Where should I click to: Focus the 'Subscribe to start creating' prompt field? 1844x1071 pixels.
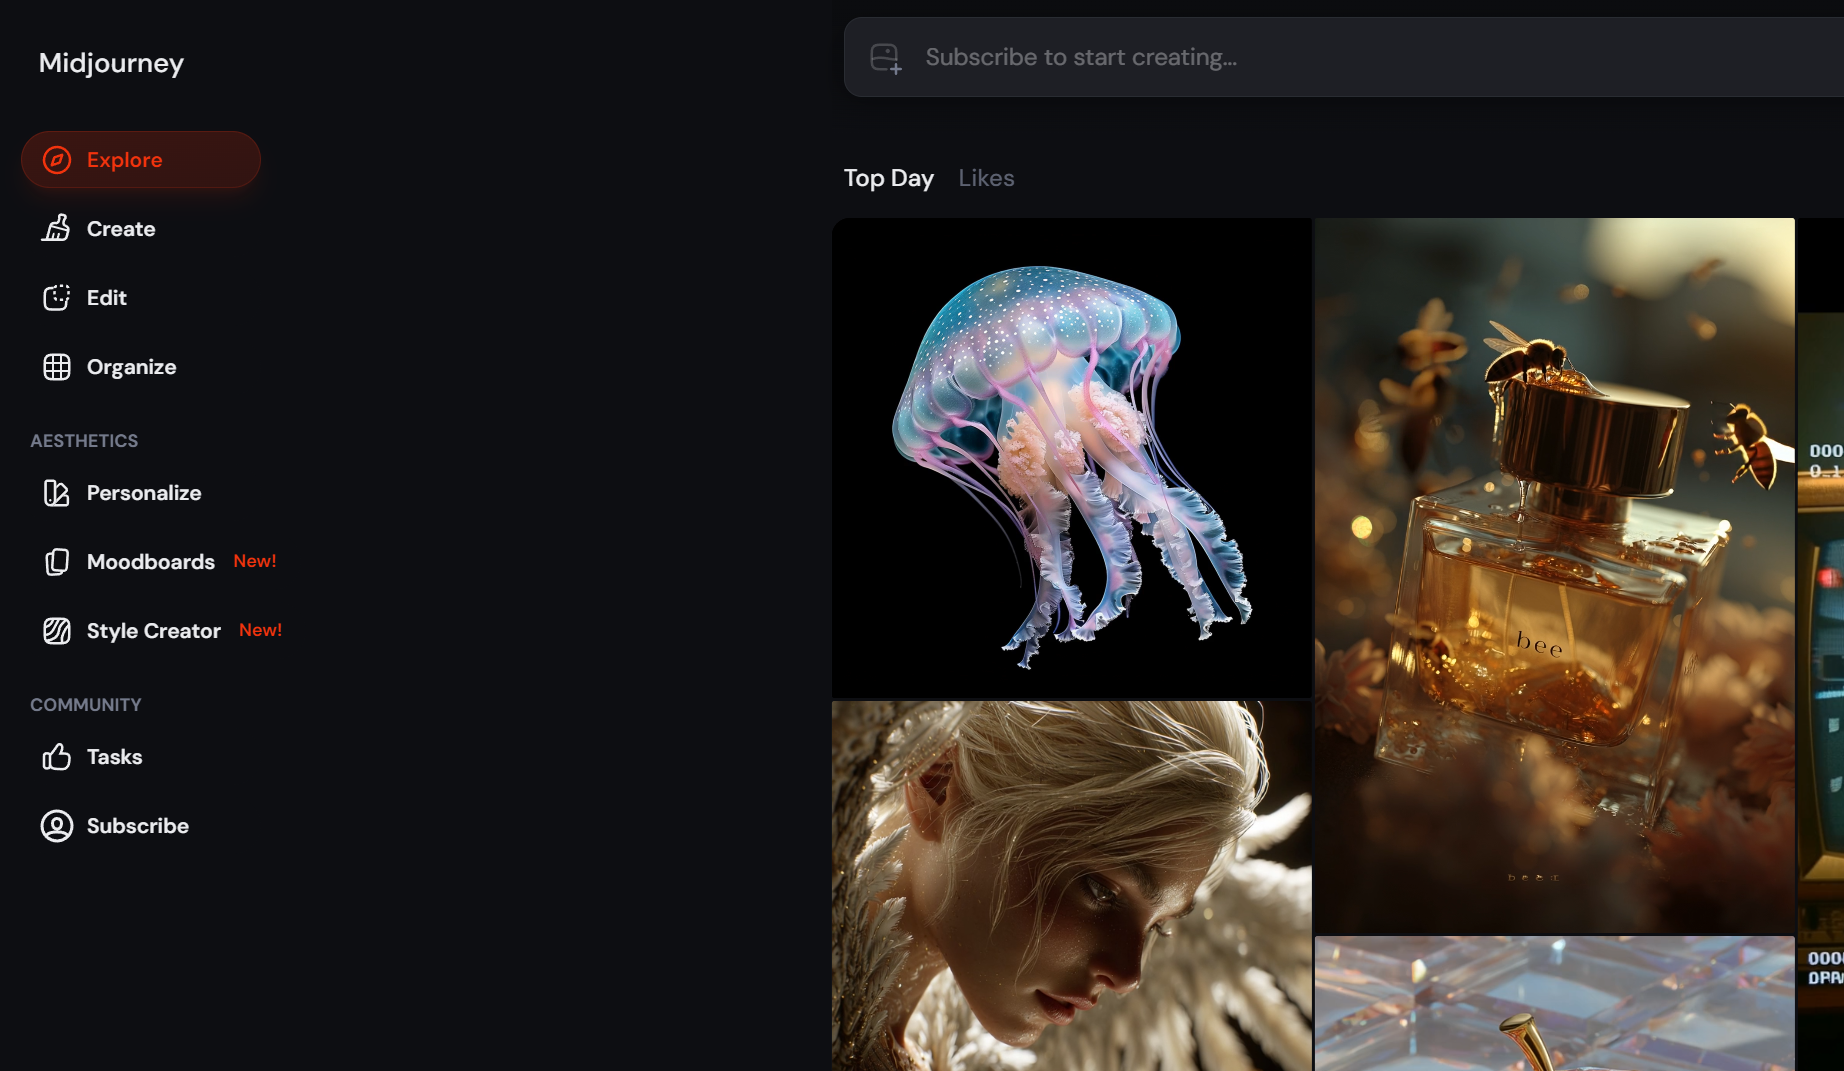[x=1300, y=58]
